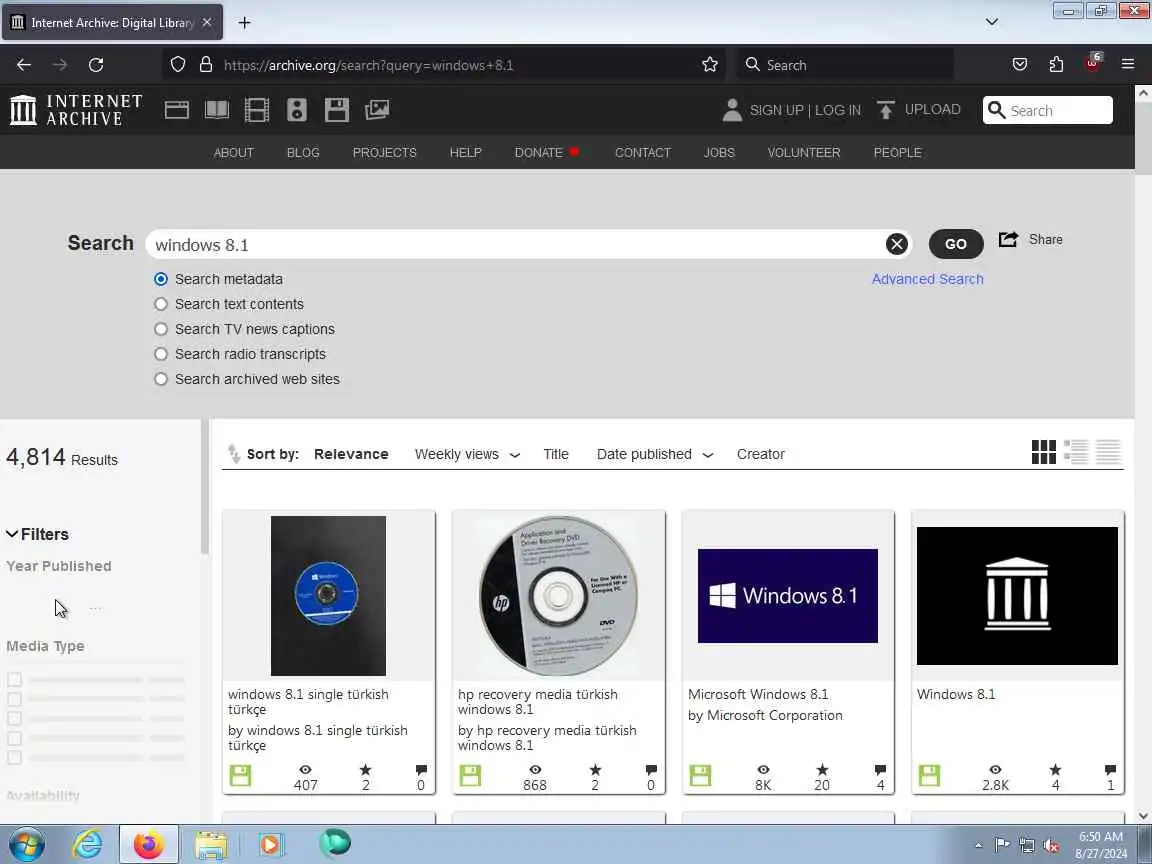
Task: Click the upload arrow icon
Action: pyautogui.click(x=886, y=110)
